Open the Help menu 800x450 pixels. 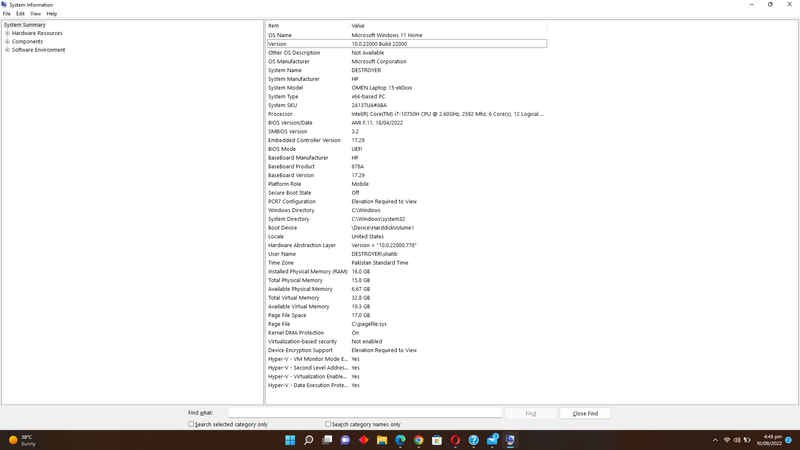[52, 14]
